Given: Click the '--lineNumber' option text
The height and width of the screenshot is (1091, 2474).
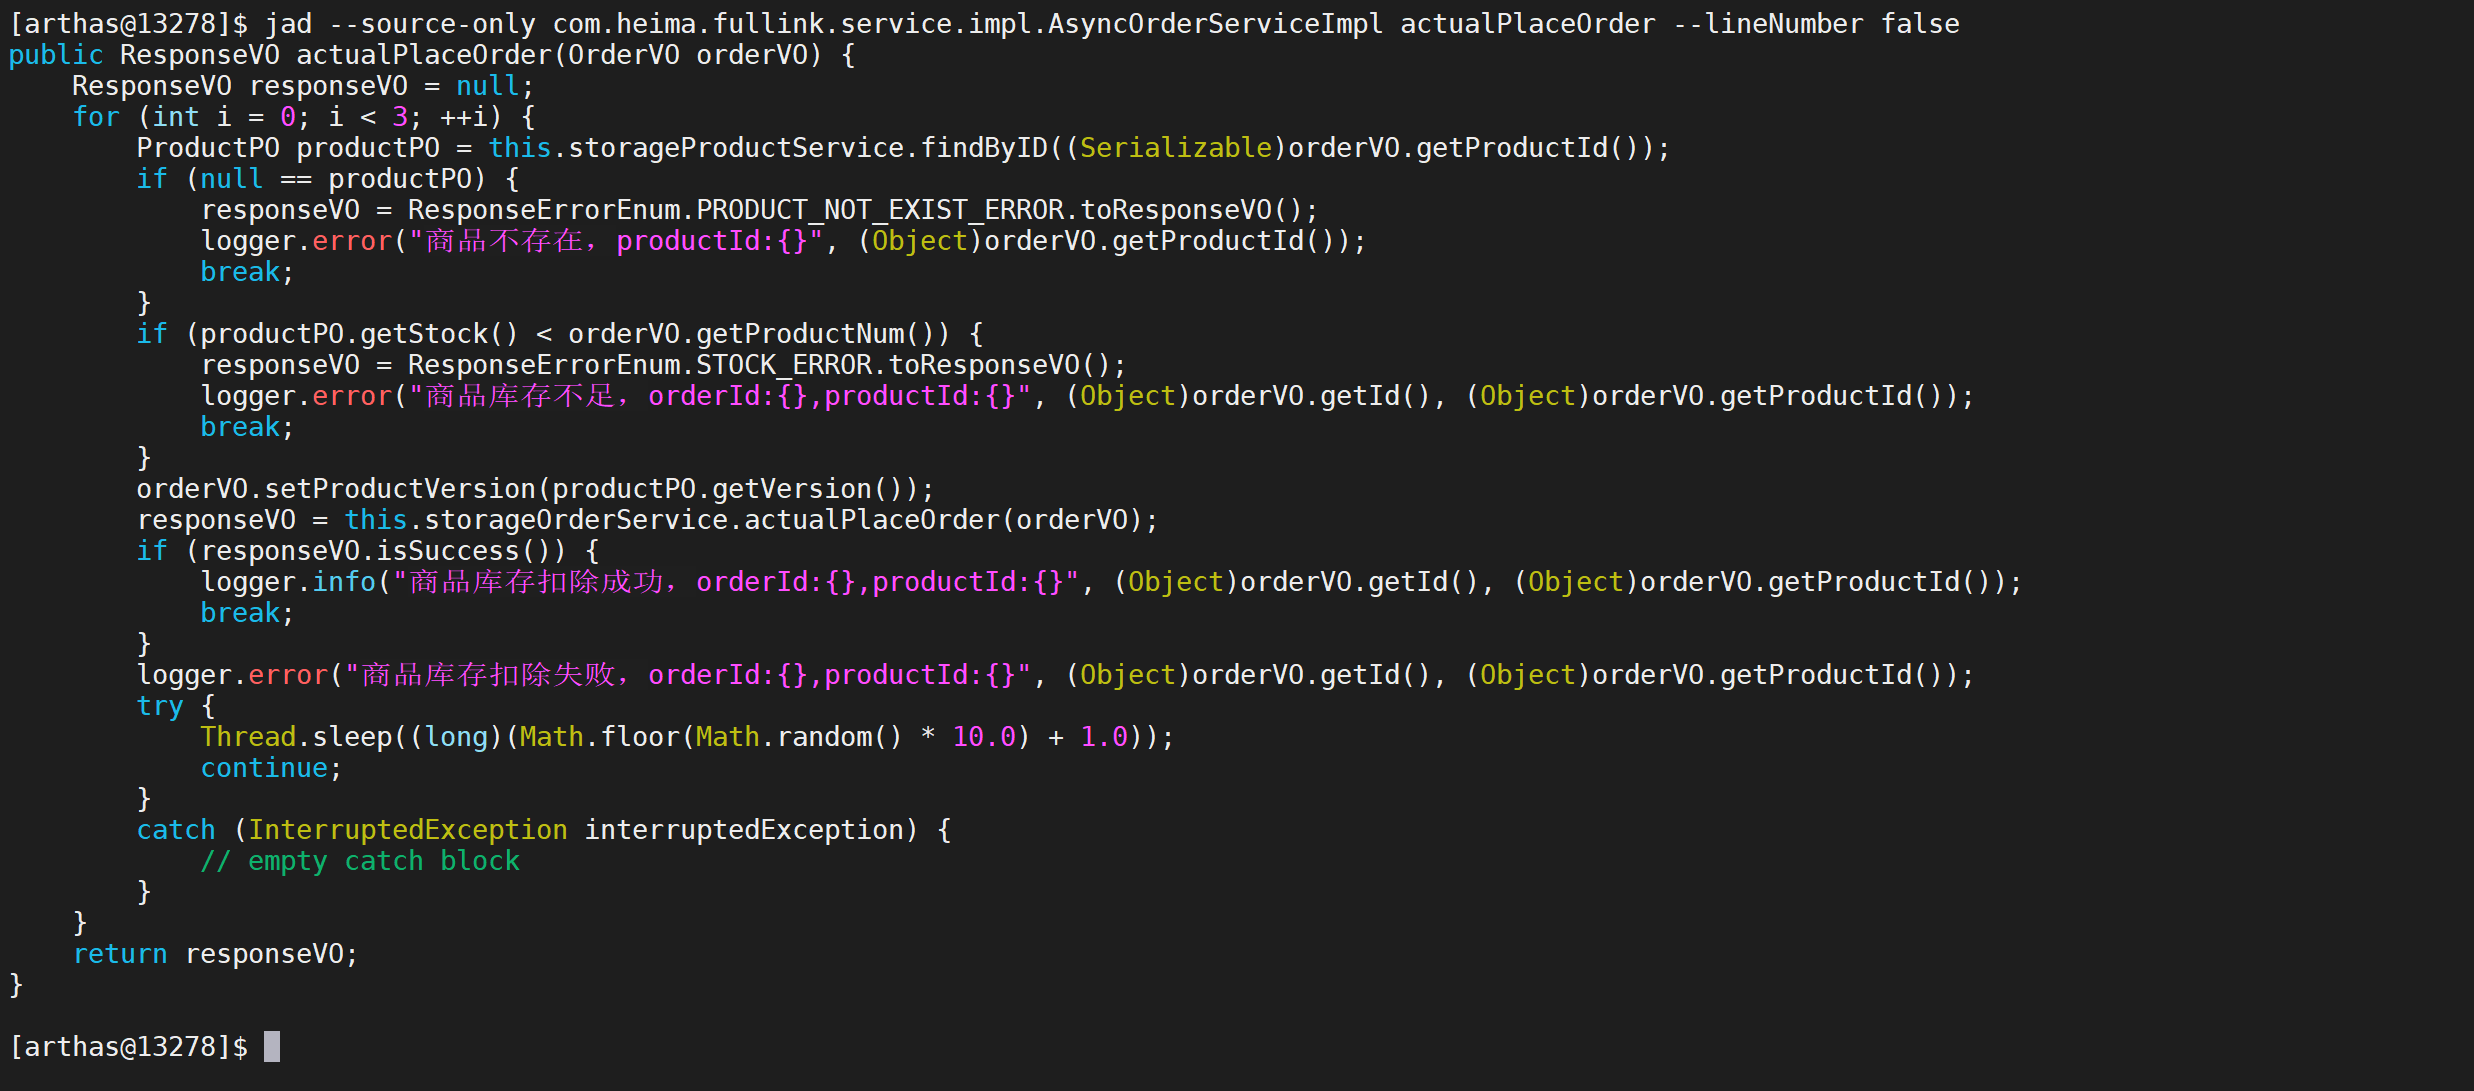Looking at the screenshot, I should [1768, 24].
